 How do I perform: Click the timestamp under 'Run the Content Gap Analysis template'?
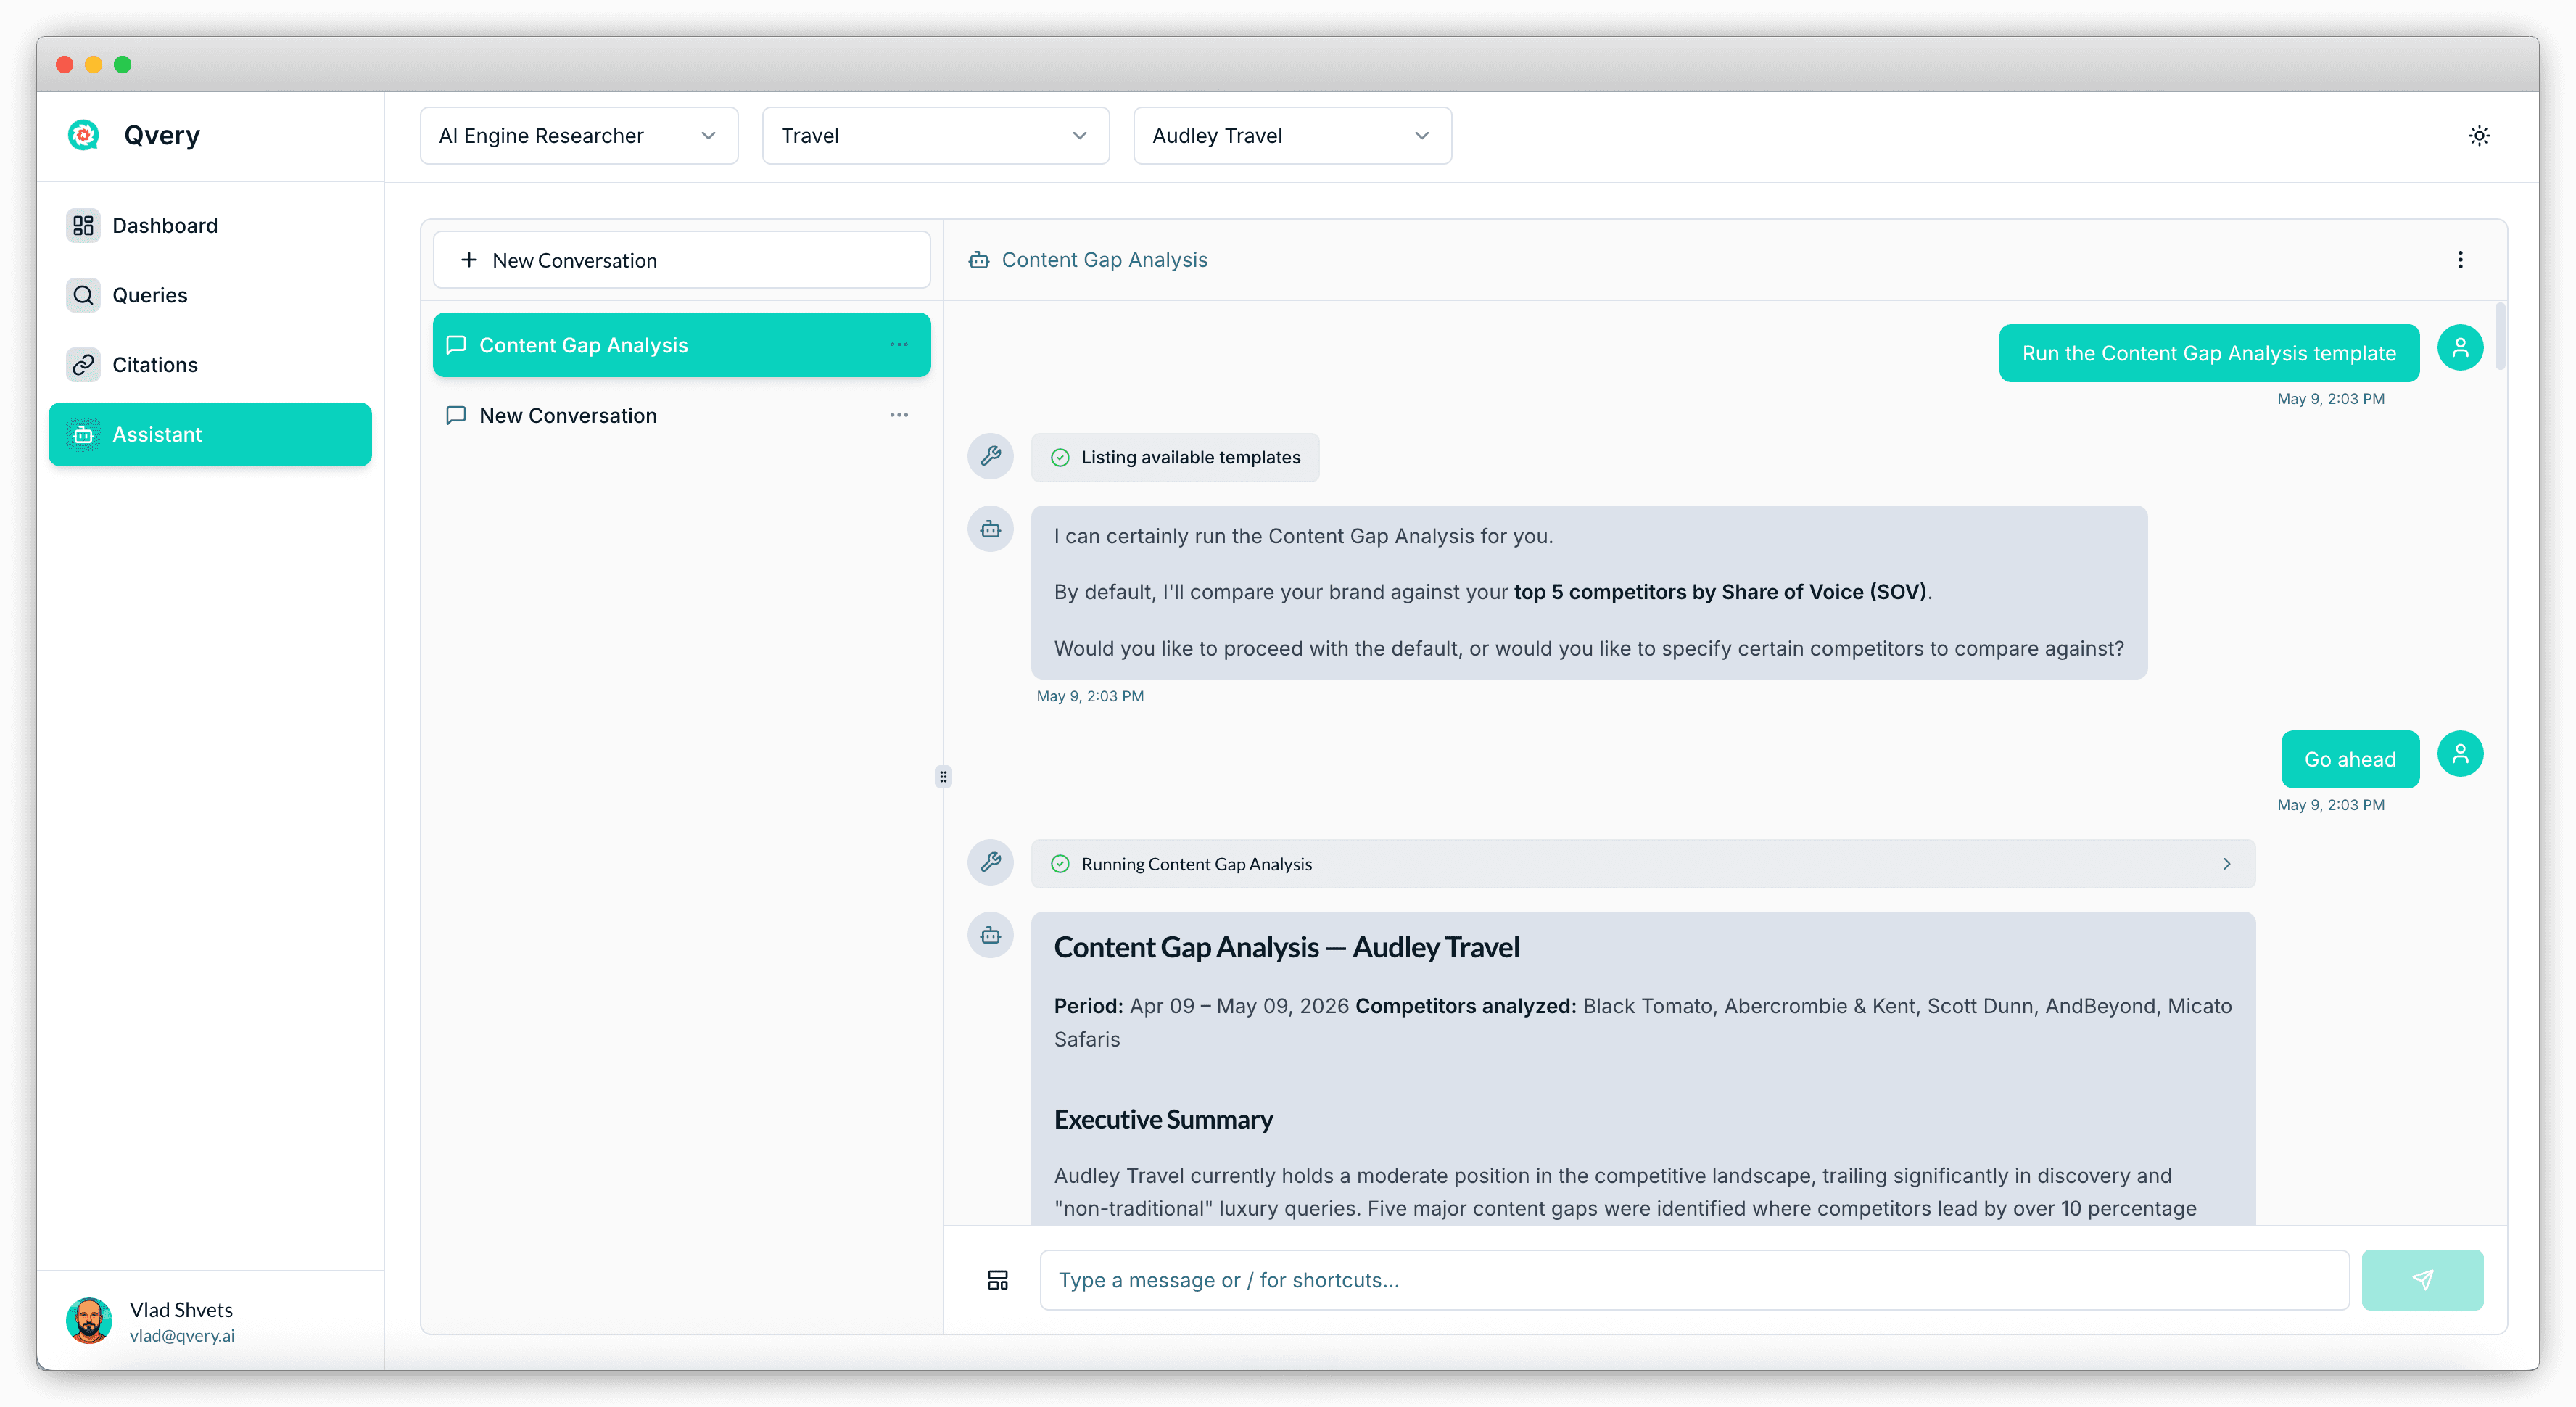[x=2330, y=399]
